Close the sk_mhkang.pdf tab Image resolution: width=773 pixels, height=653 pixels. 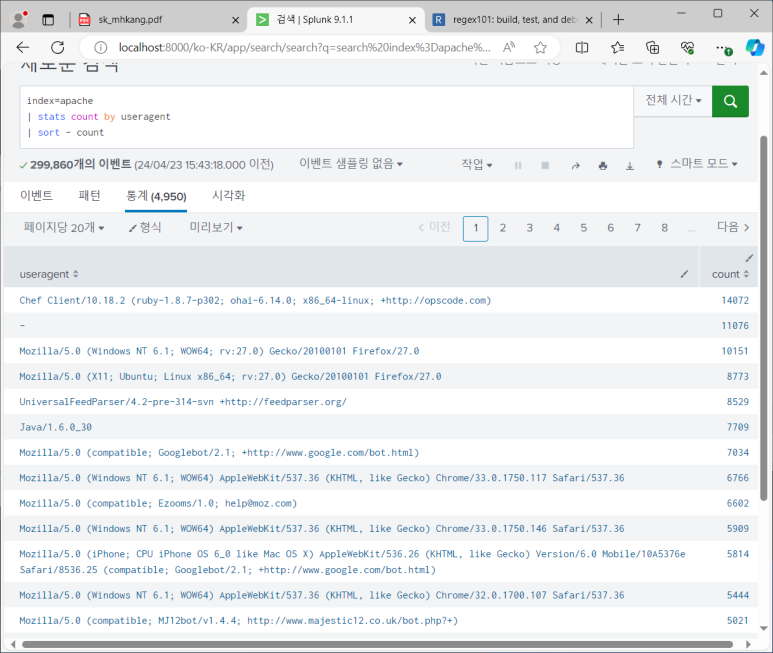coord(236,20)
